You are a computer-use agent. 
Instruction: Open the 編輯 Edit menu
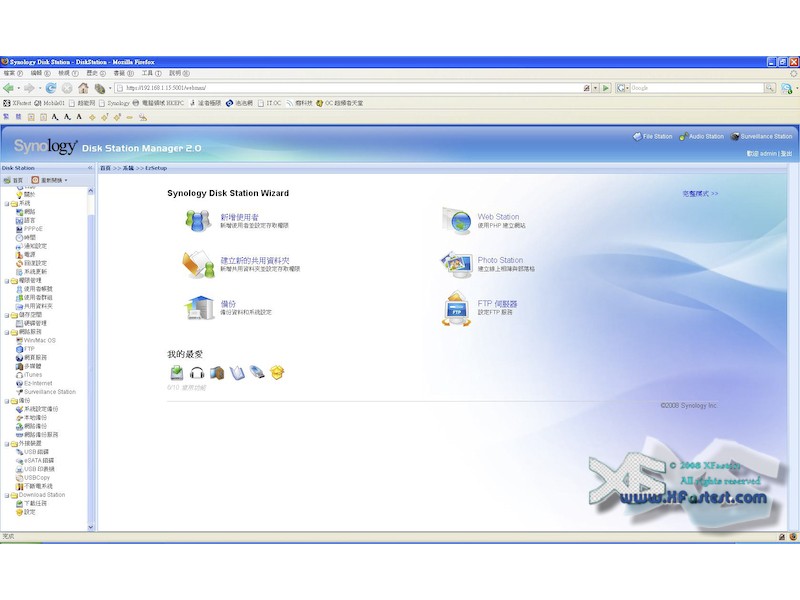(40, 73)
